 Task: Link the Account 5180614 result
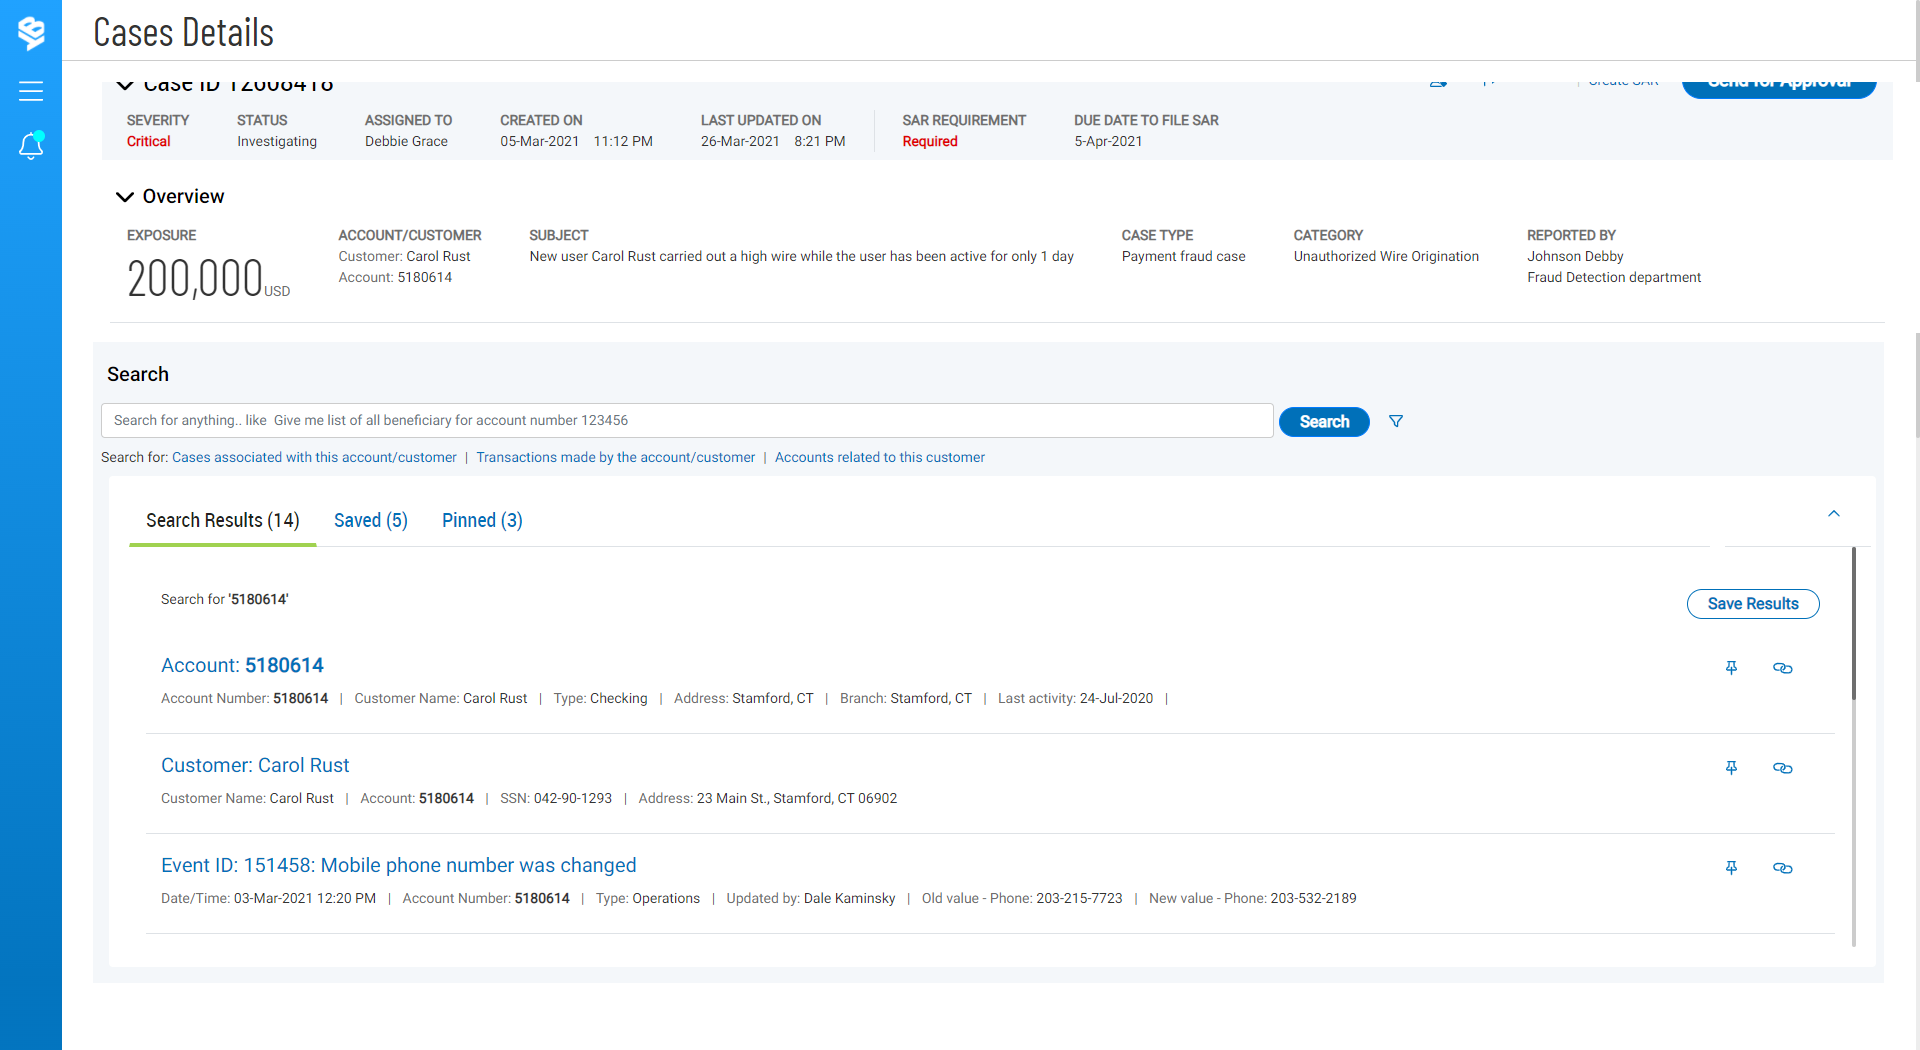pyautogui.click(x=1782, y=668)
